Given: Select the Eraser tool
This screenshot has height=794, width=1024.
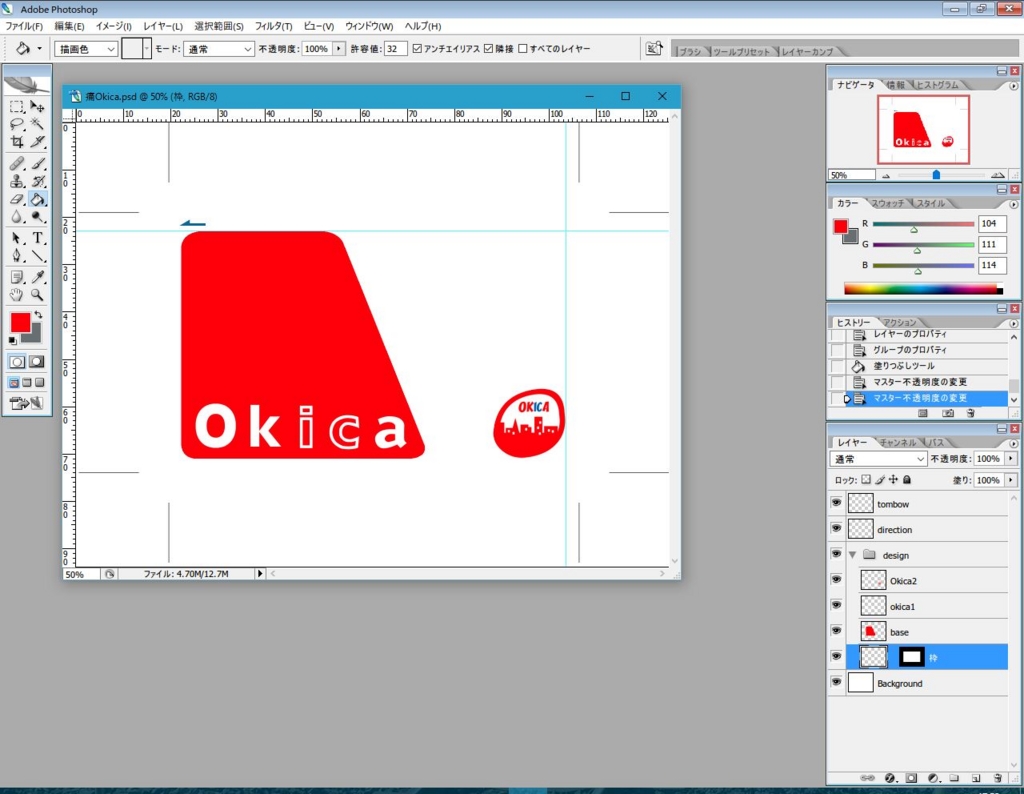Looking at the screenshot, I should point(17,199).
